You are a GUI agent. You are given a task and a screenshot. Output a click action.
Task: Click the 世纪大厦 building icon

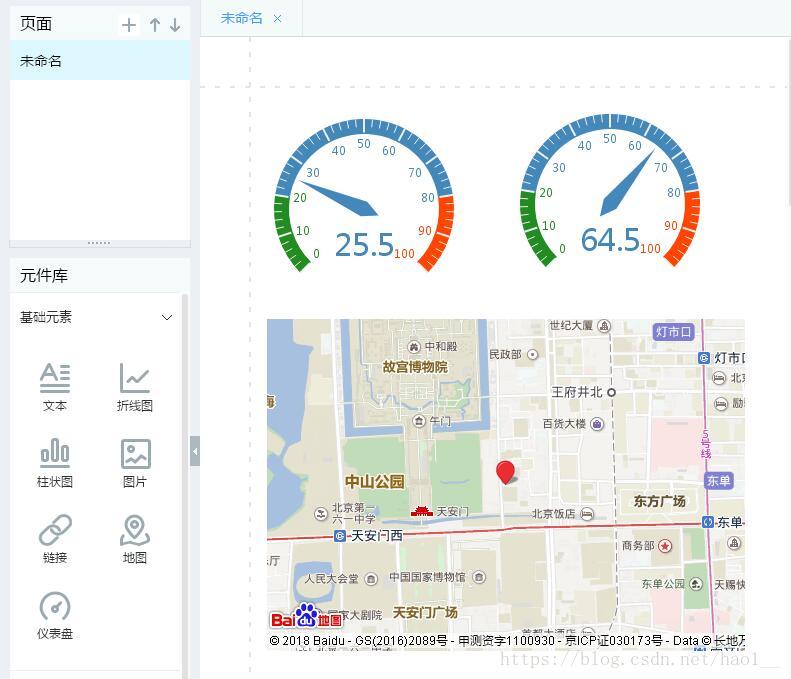(604, 326)
